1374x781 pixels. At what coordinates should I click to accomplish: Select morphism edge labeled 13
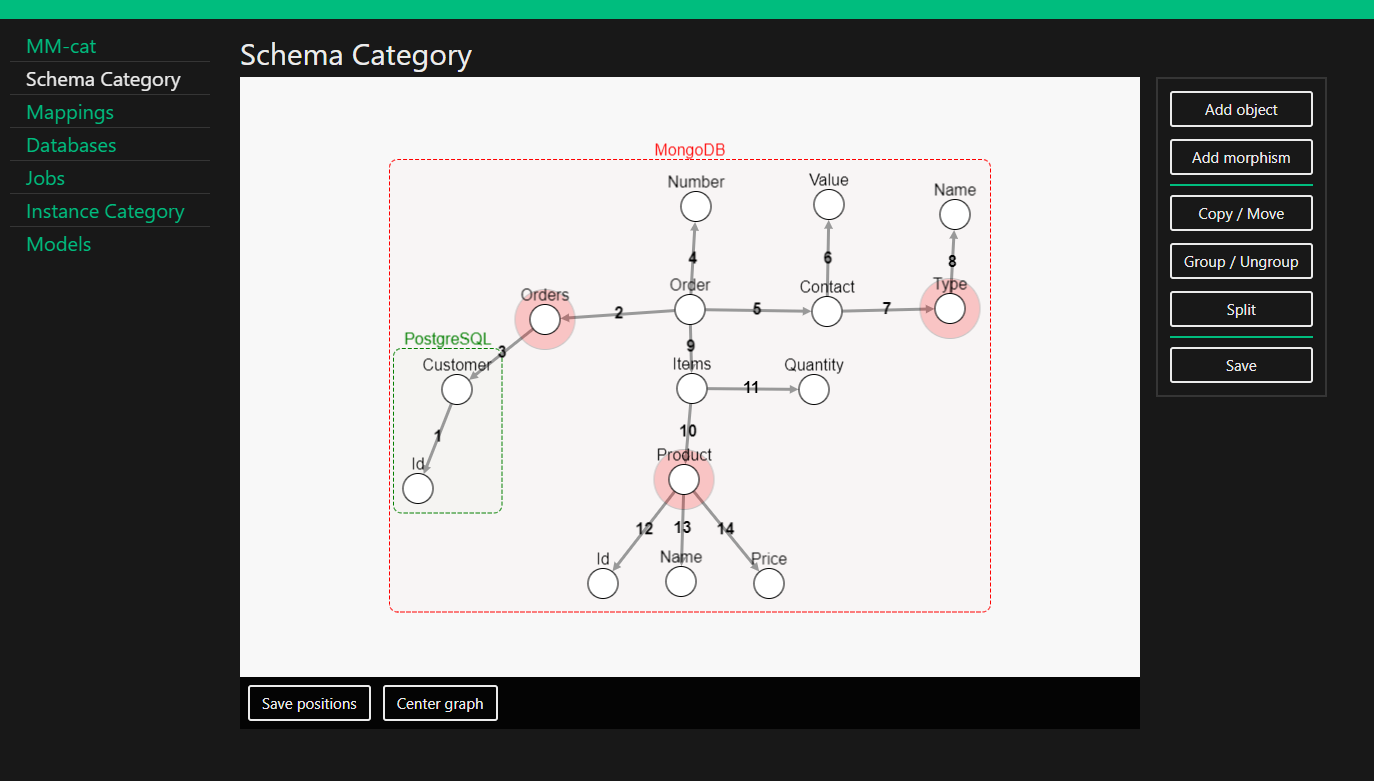point(682,527)
